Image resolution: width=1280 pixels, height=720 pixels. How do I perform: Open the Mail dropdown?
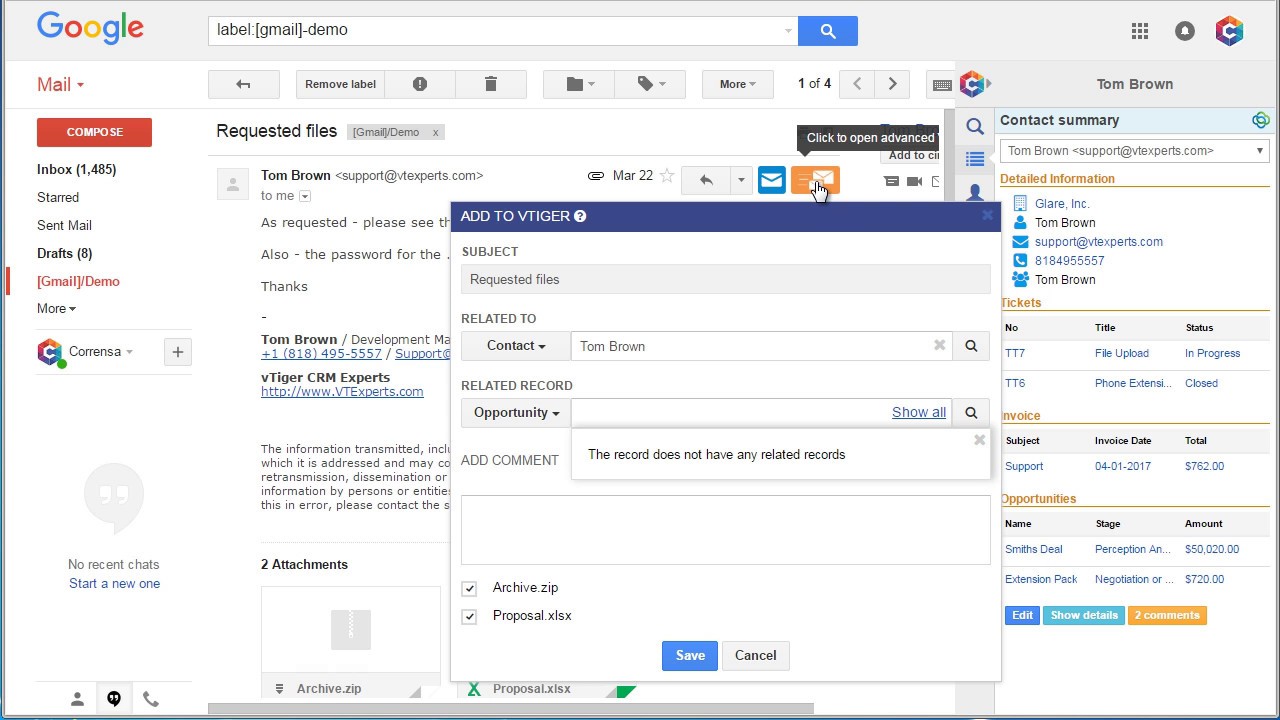coord(61,85)
